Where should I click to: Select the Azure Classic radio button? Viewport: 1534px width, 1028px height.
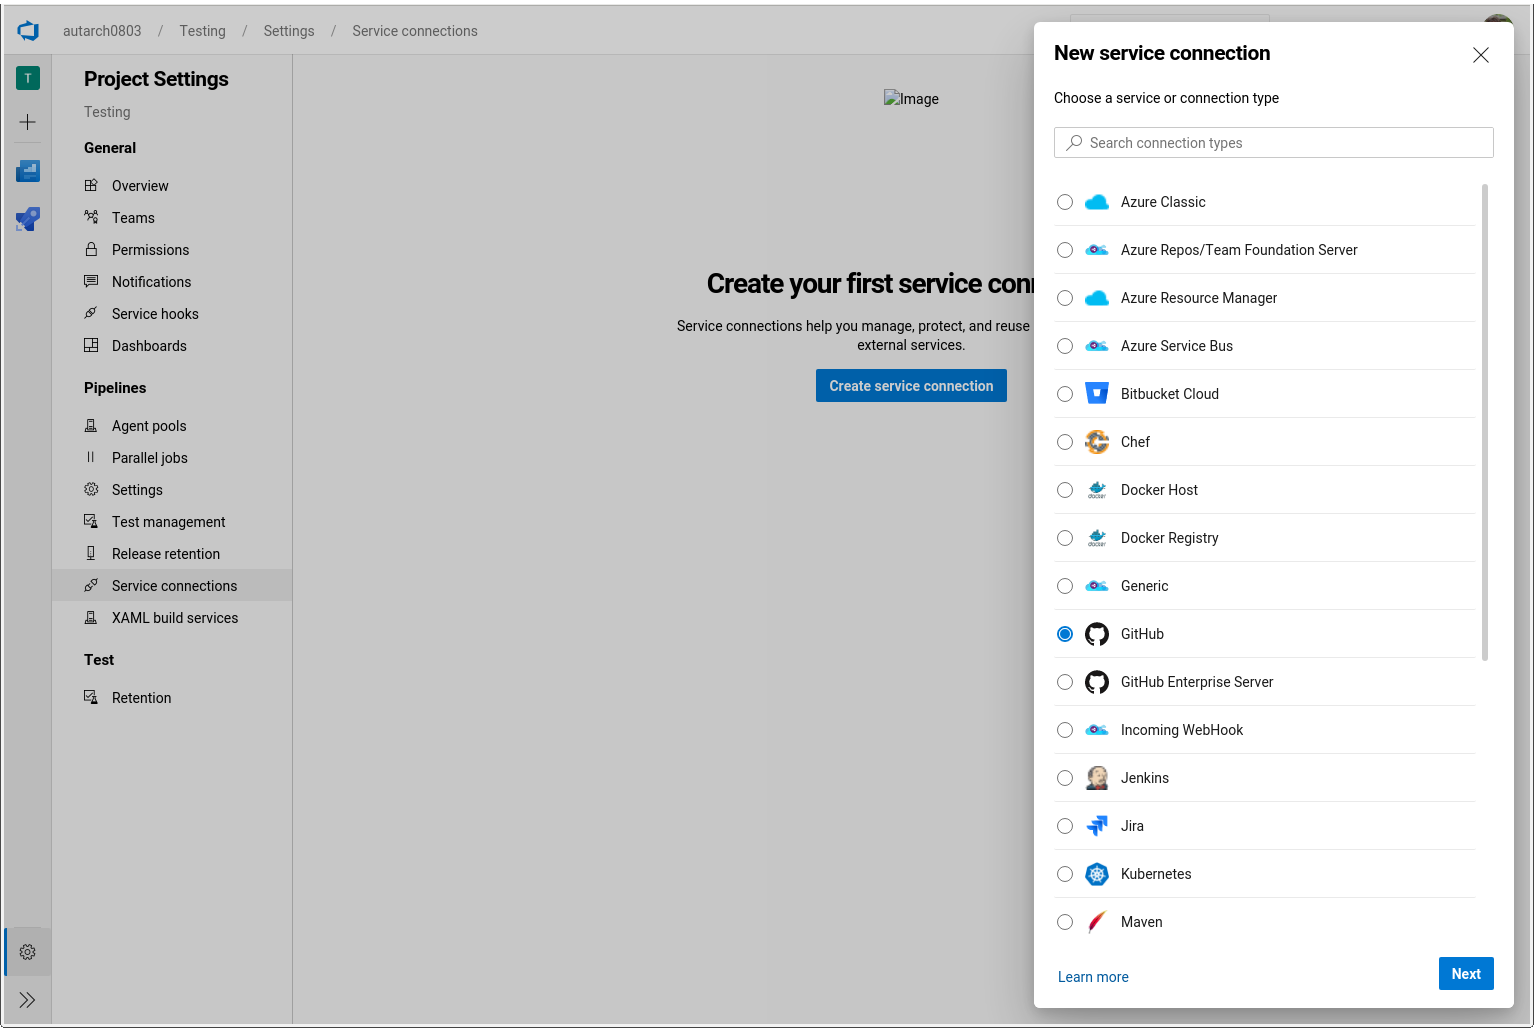point(1065,202)
